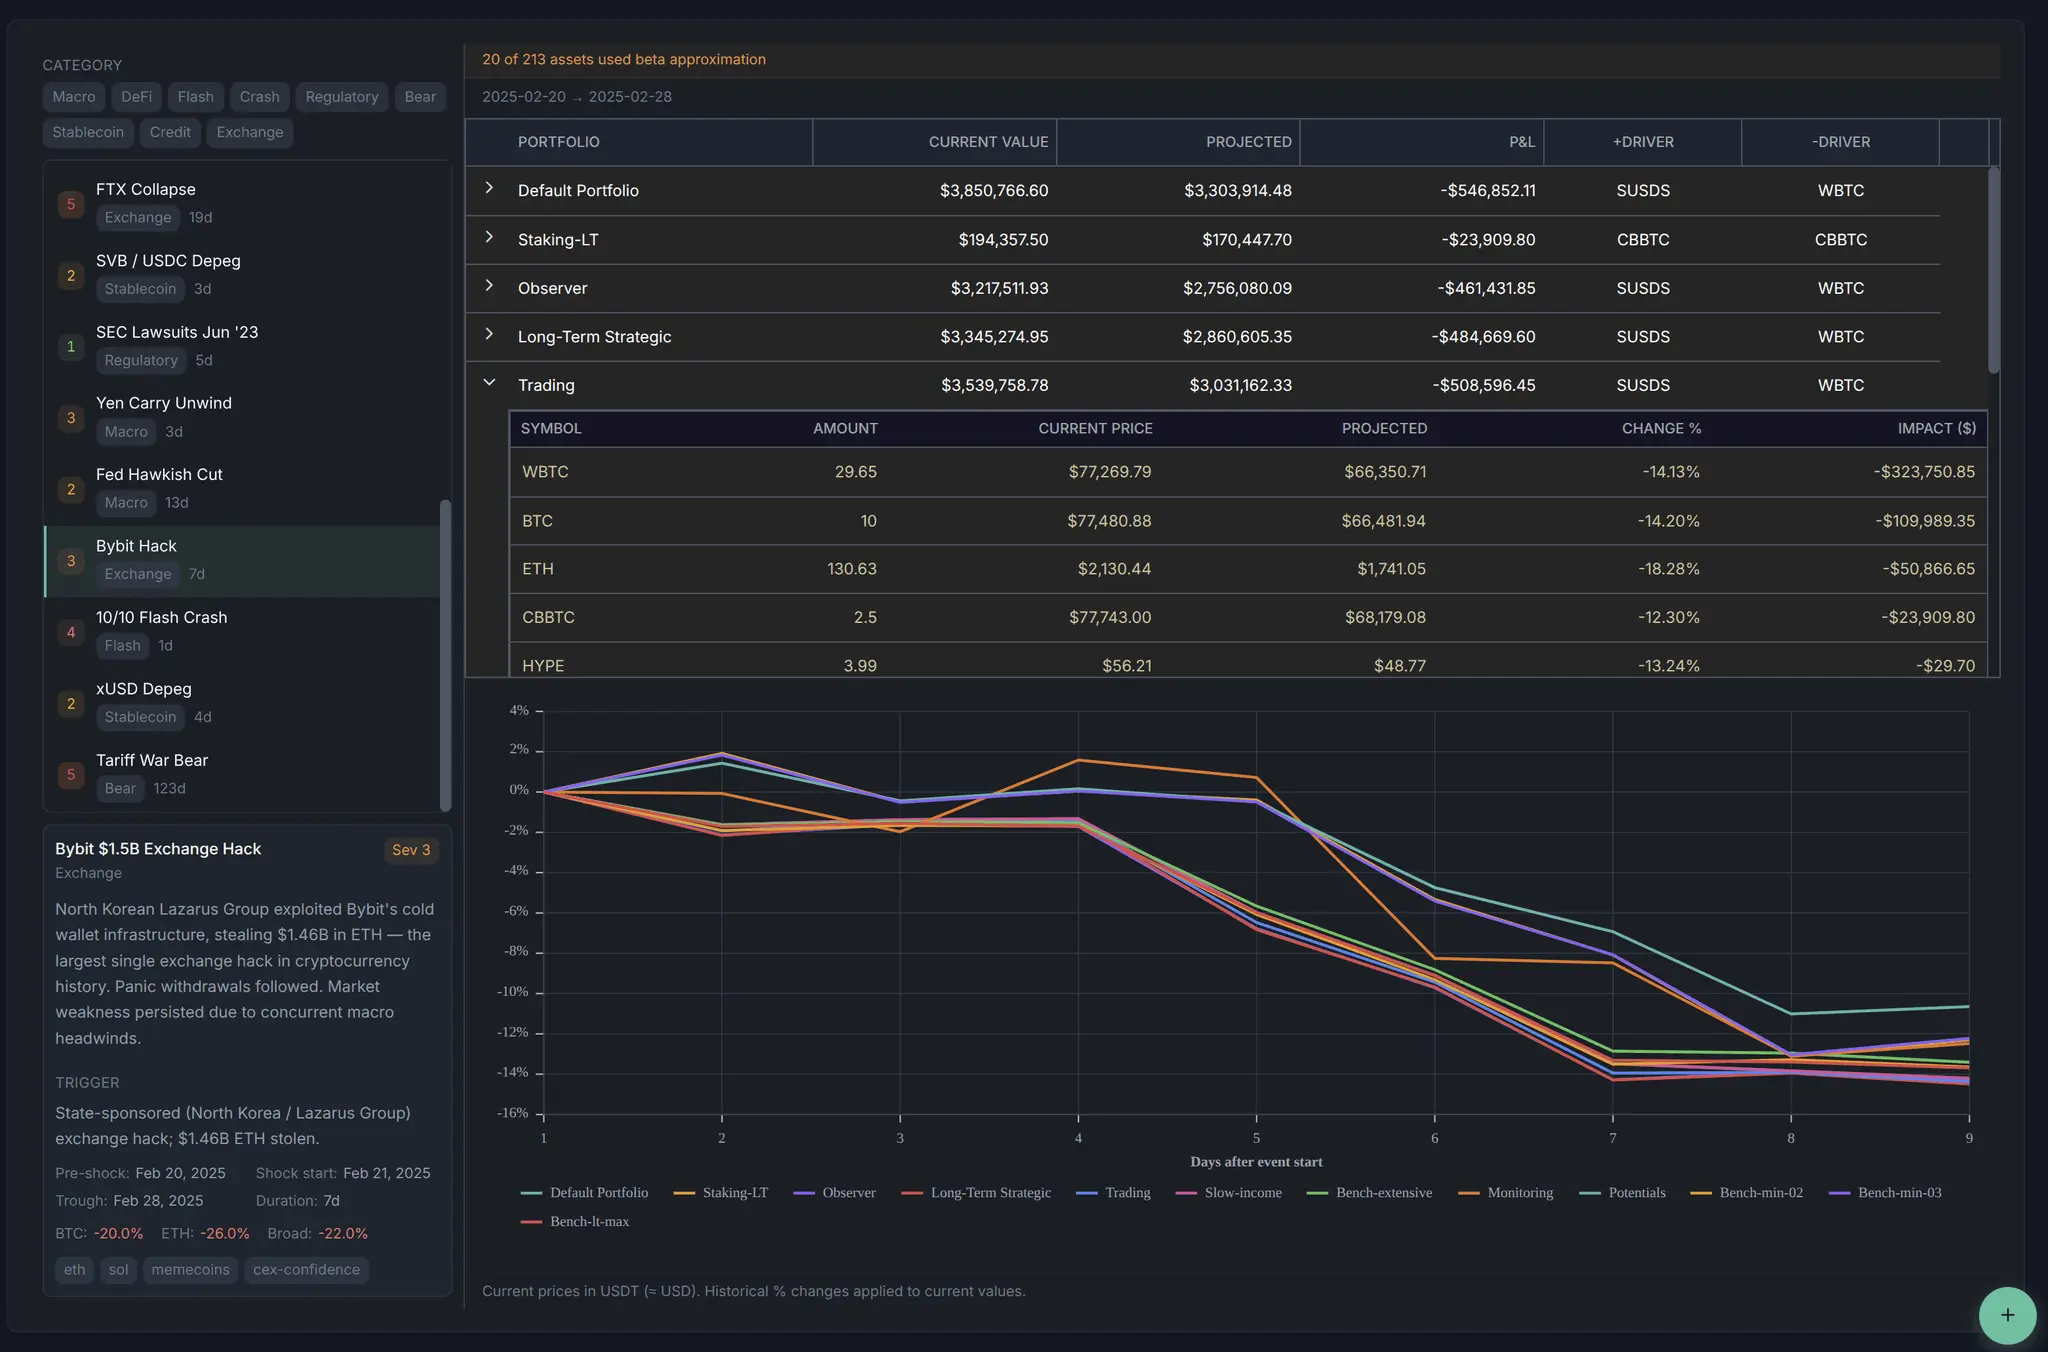Click the scenario list scrollbar
This screenshot has height=1352, width=2048.
click(x=445, y=655)
